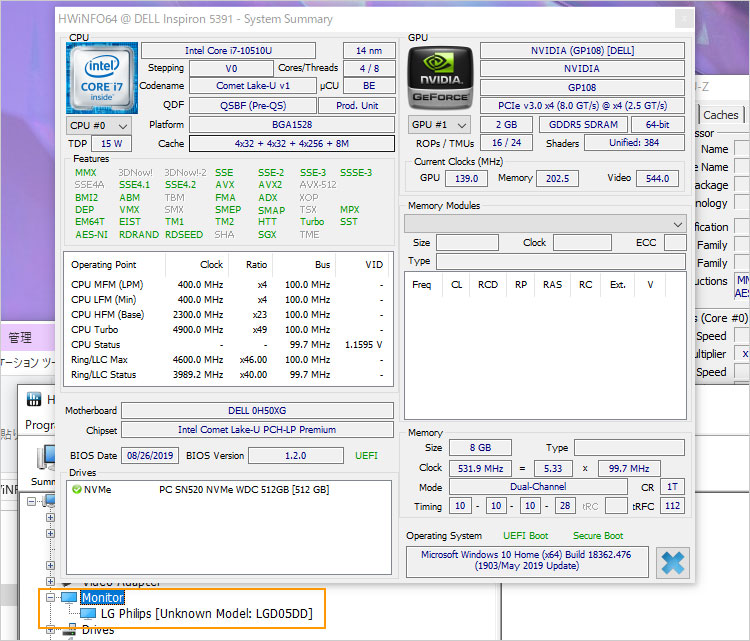Click the green NVMe drive status icon

tap(77, 489)
